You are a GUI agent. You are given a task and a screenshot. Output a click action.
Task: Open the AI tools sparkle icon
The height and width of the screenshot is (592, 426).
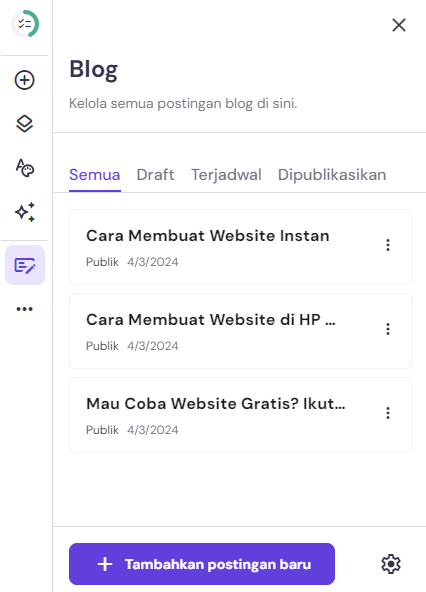(x=25, y=212)
